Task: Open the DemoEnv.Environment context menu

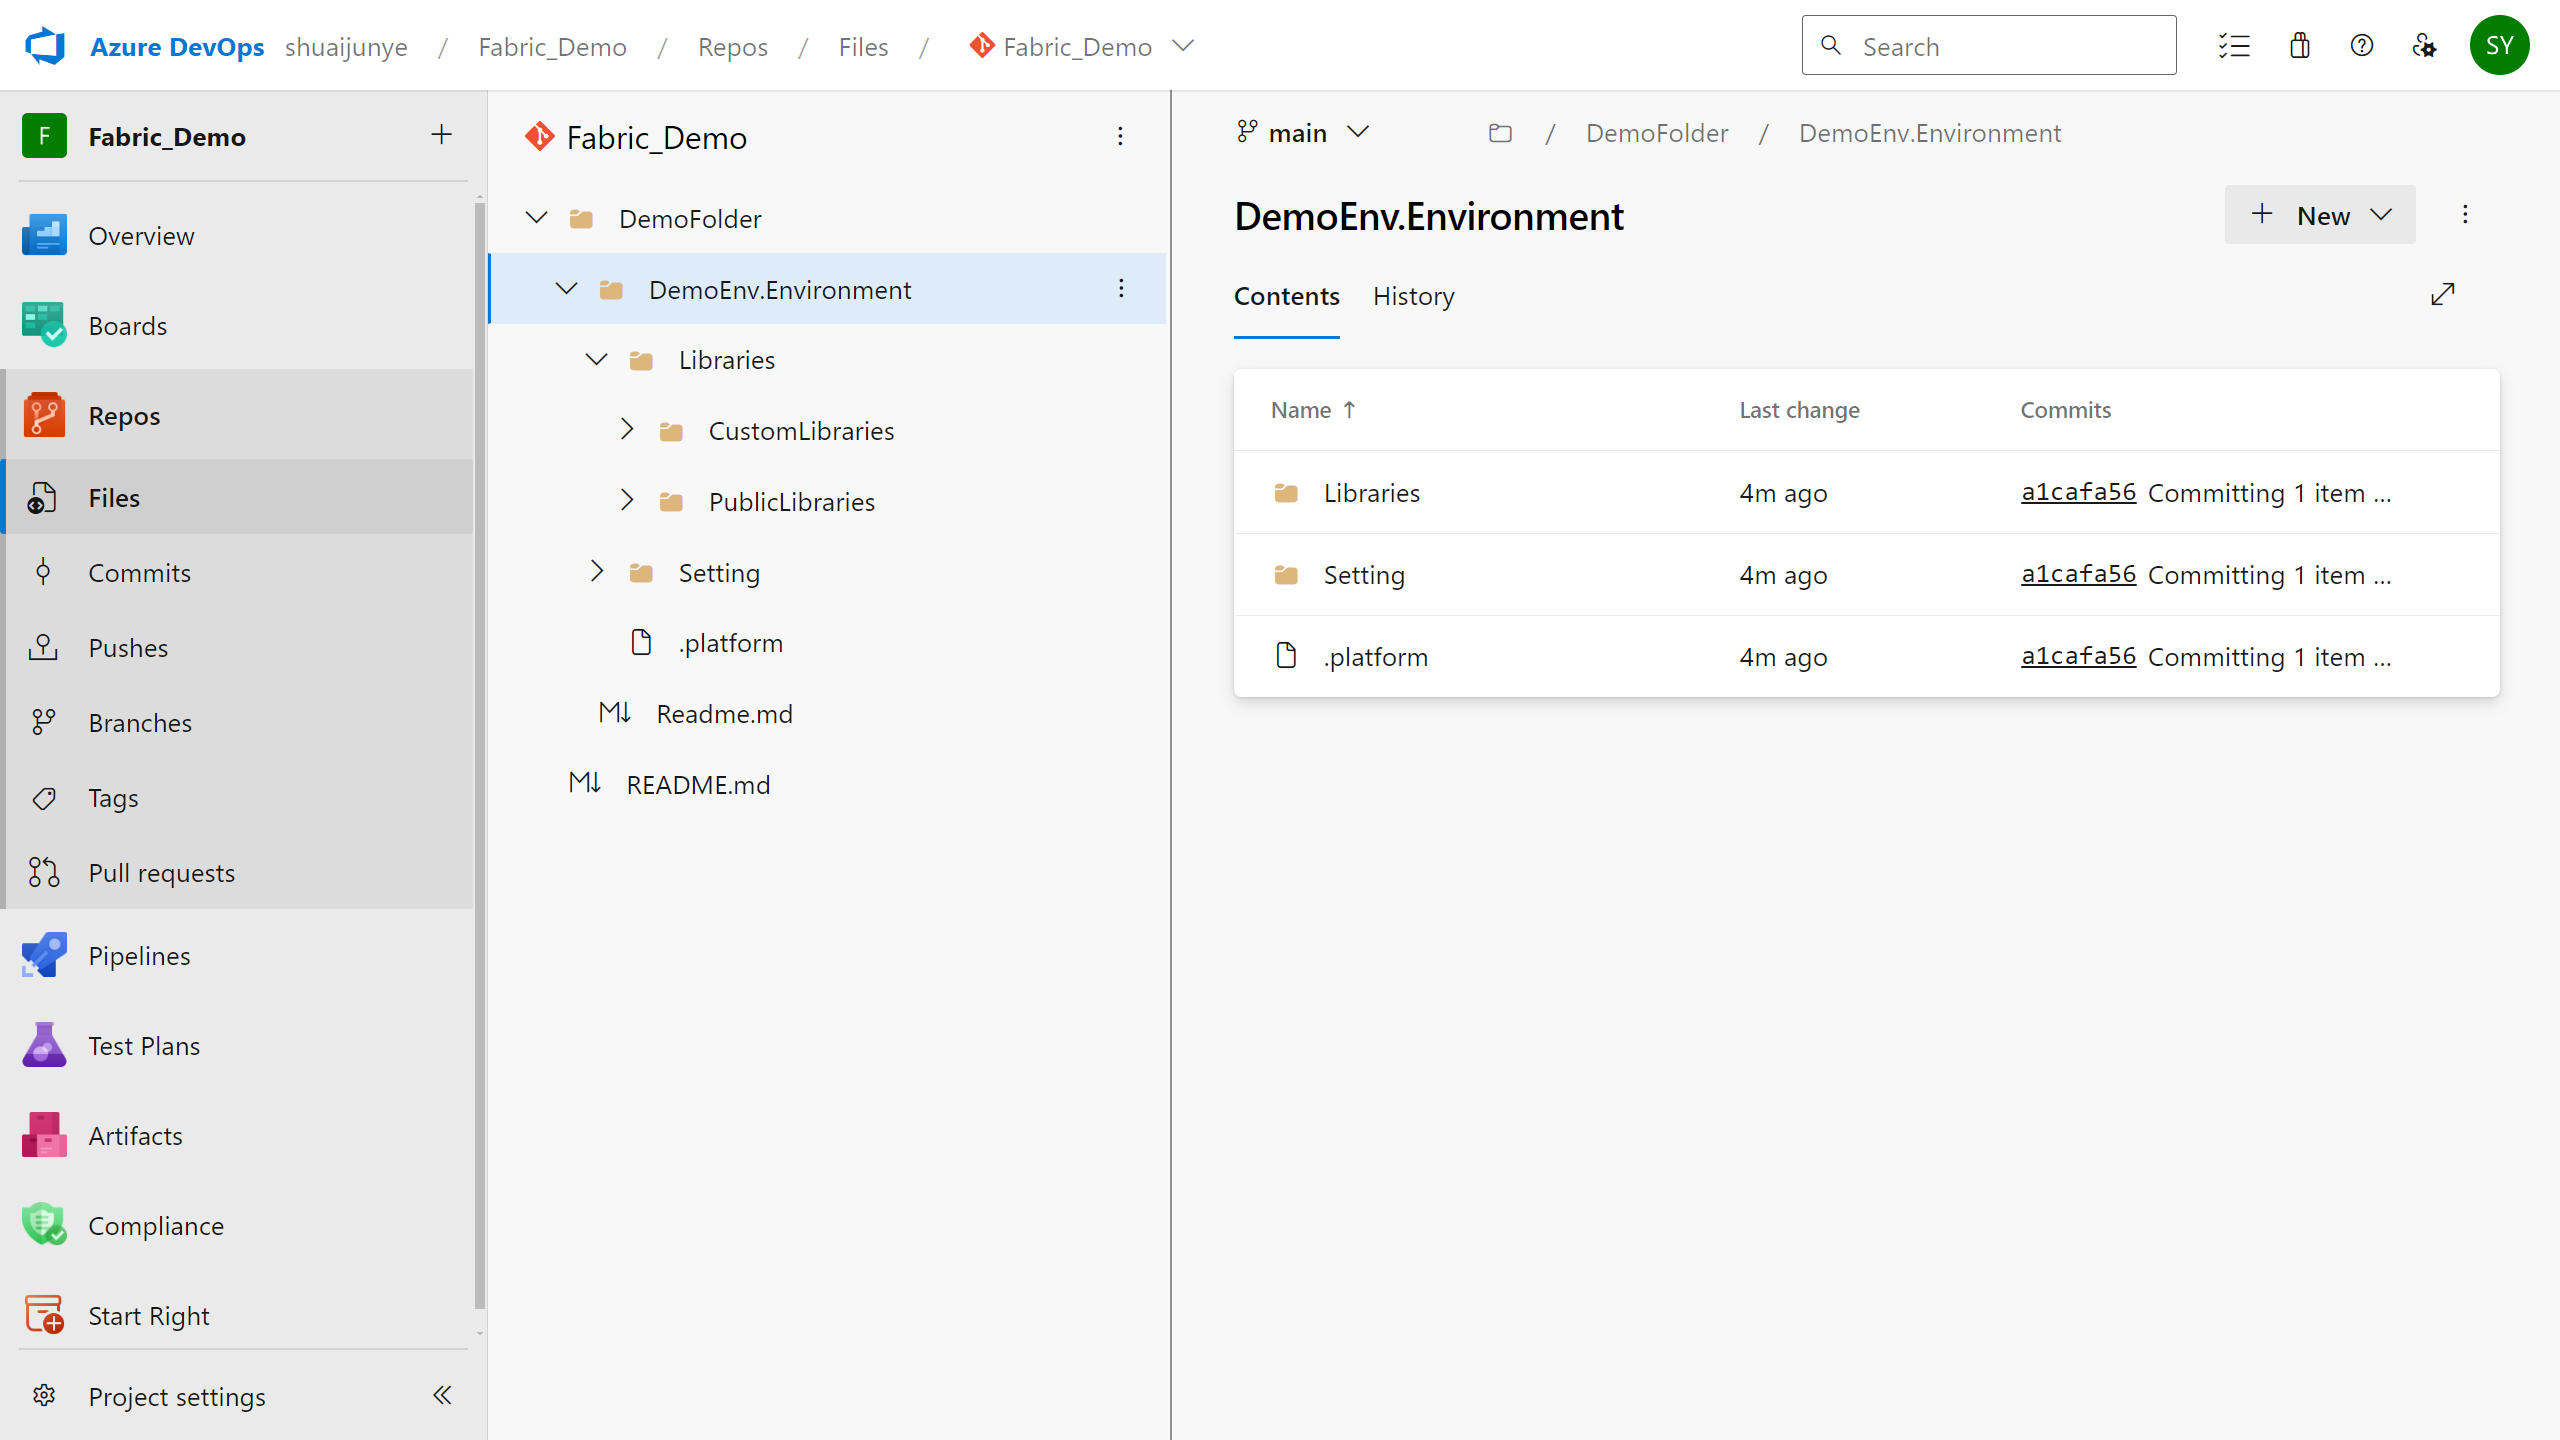Action: 1122,288
